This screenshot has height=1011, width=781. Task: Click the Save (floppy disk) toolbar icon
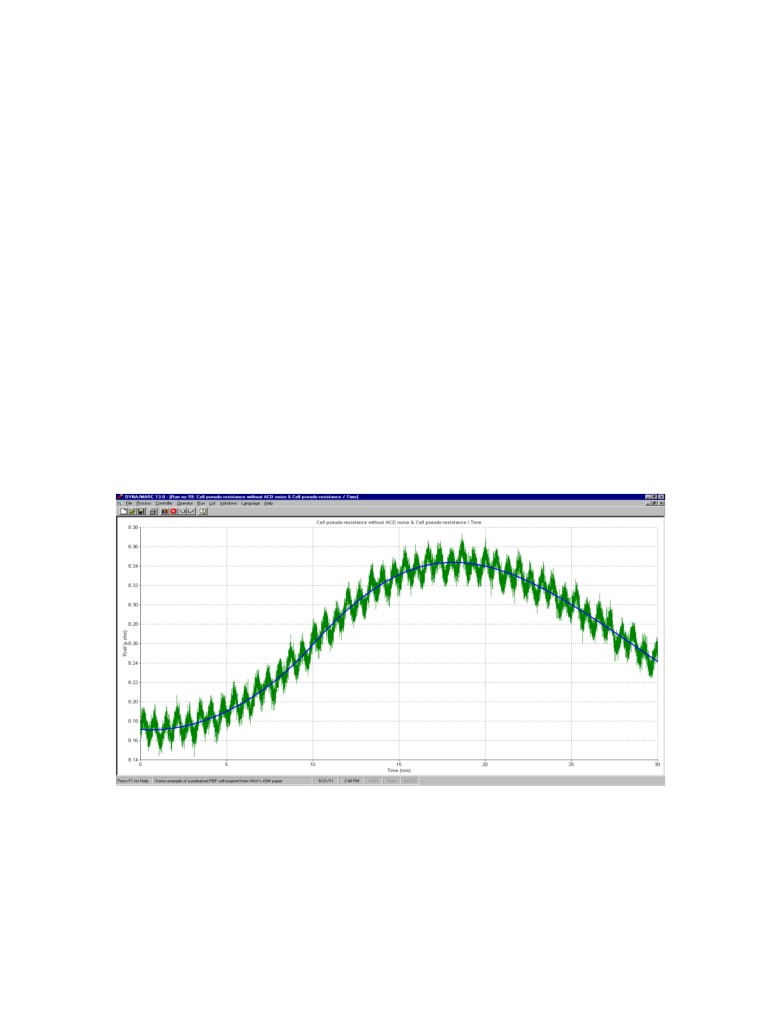point(141,511)
